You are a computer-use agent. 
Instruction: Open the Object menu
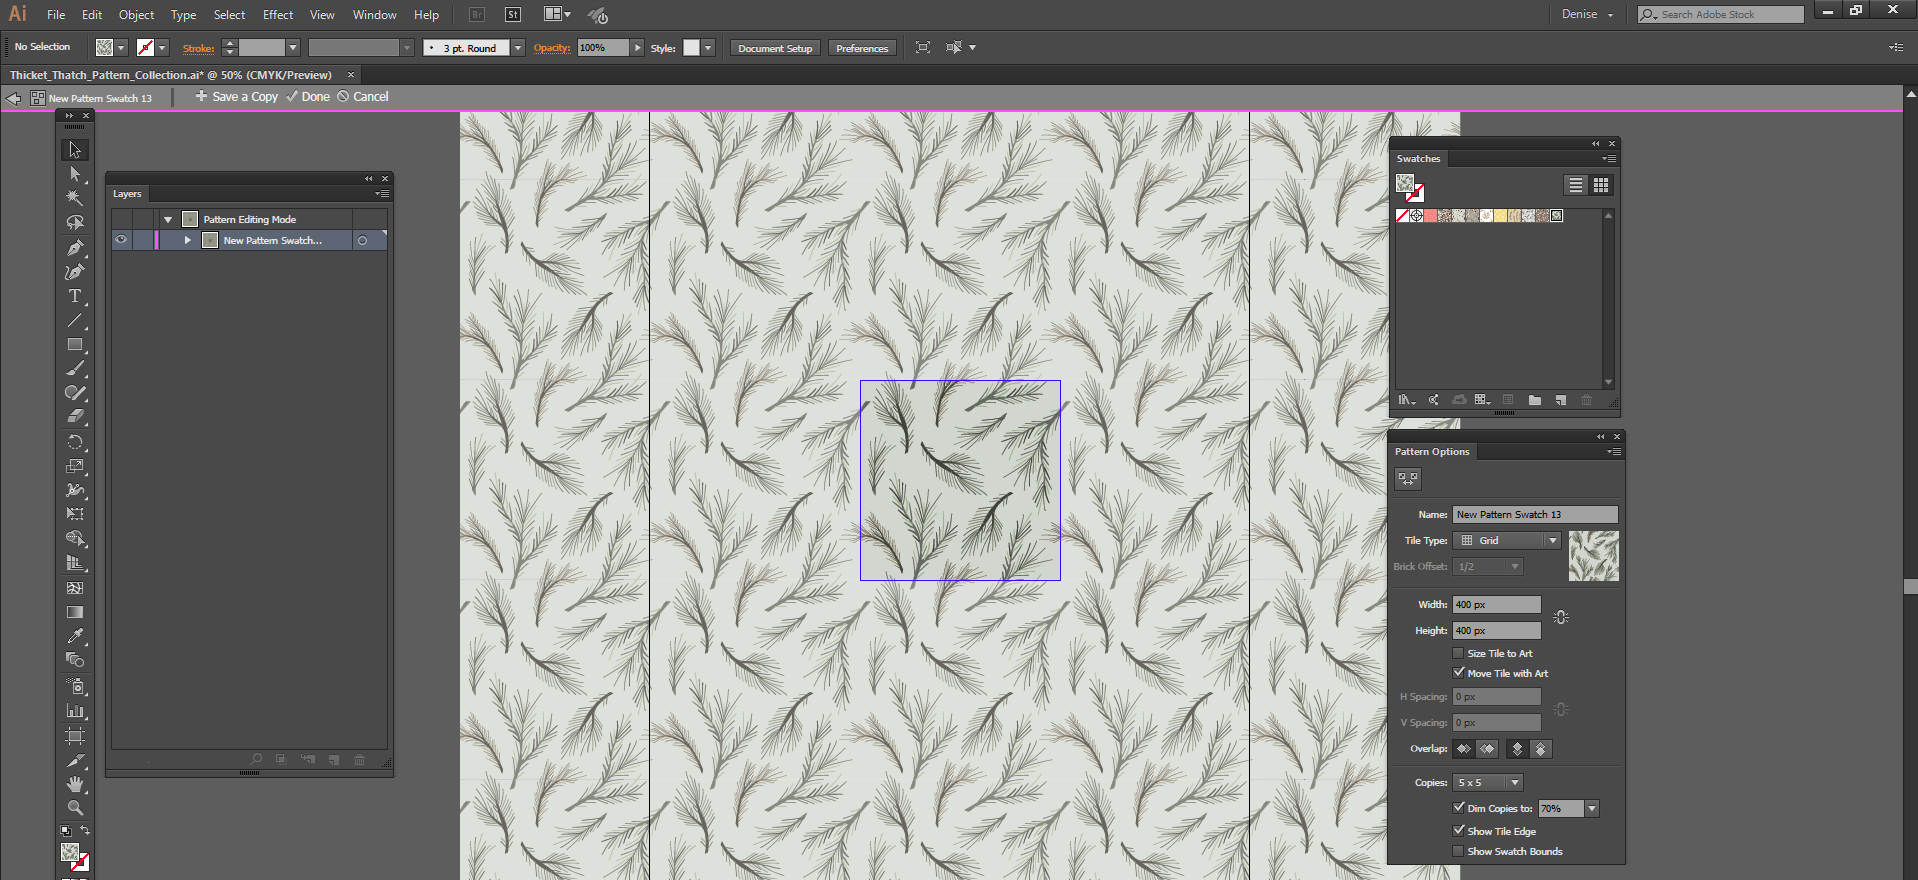136,15
